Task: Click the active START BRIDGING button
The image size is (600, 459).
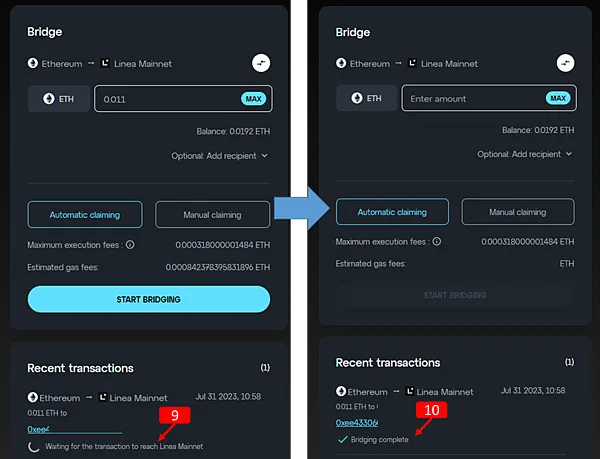Action: (149, 299)
